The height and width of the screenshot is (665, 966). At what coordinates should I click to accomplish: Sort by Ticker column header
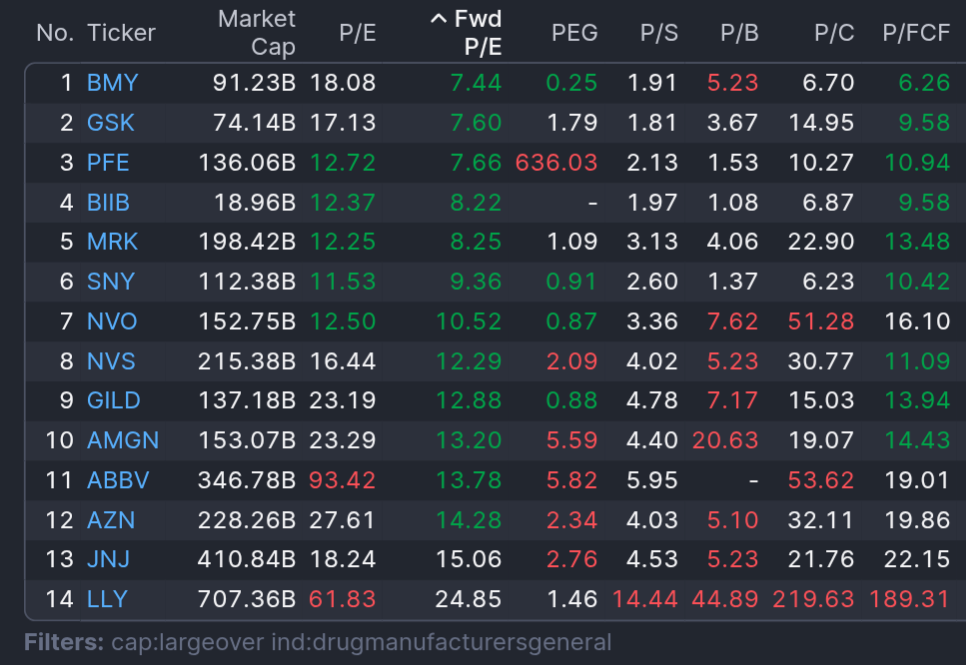(121, 33)
